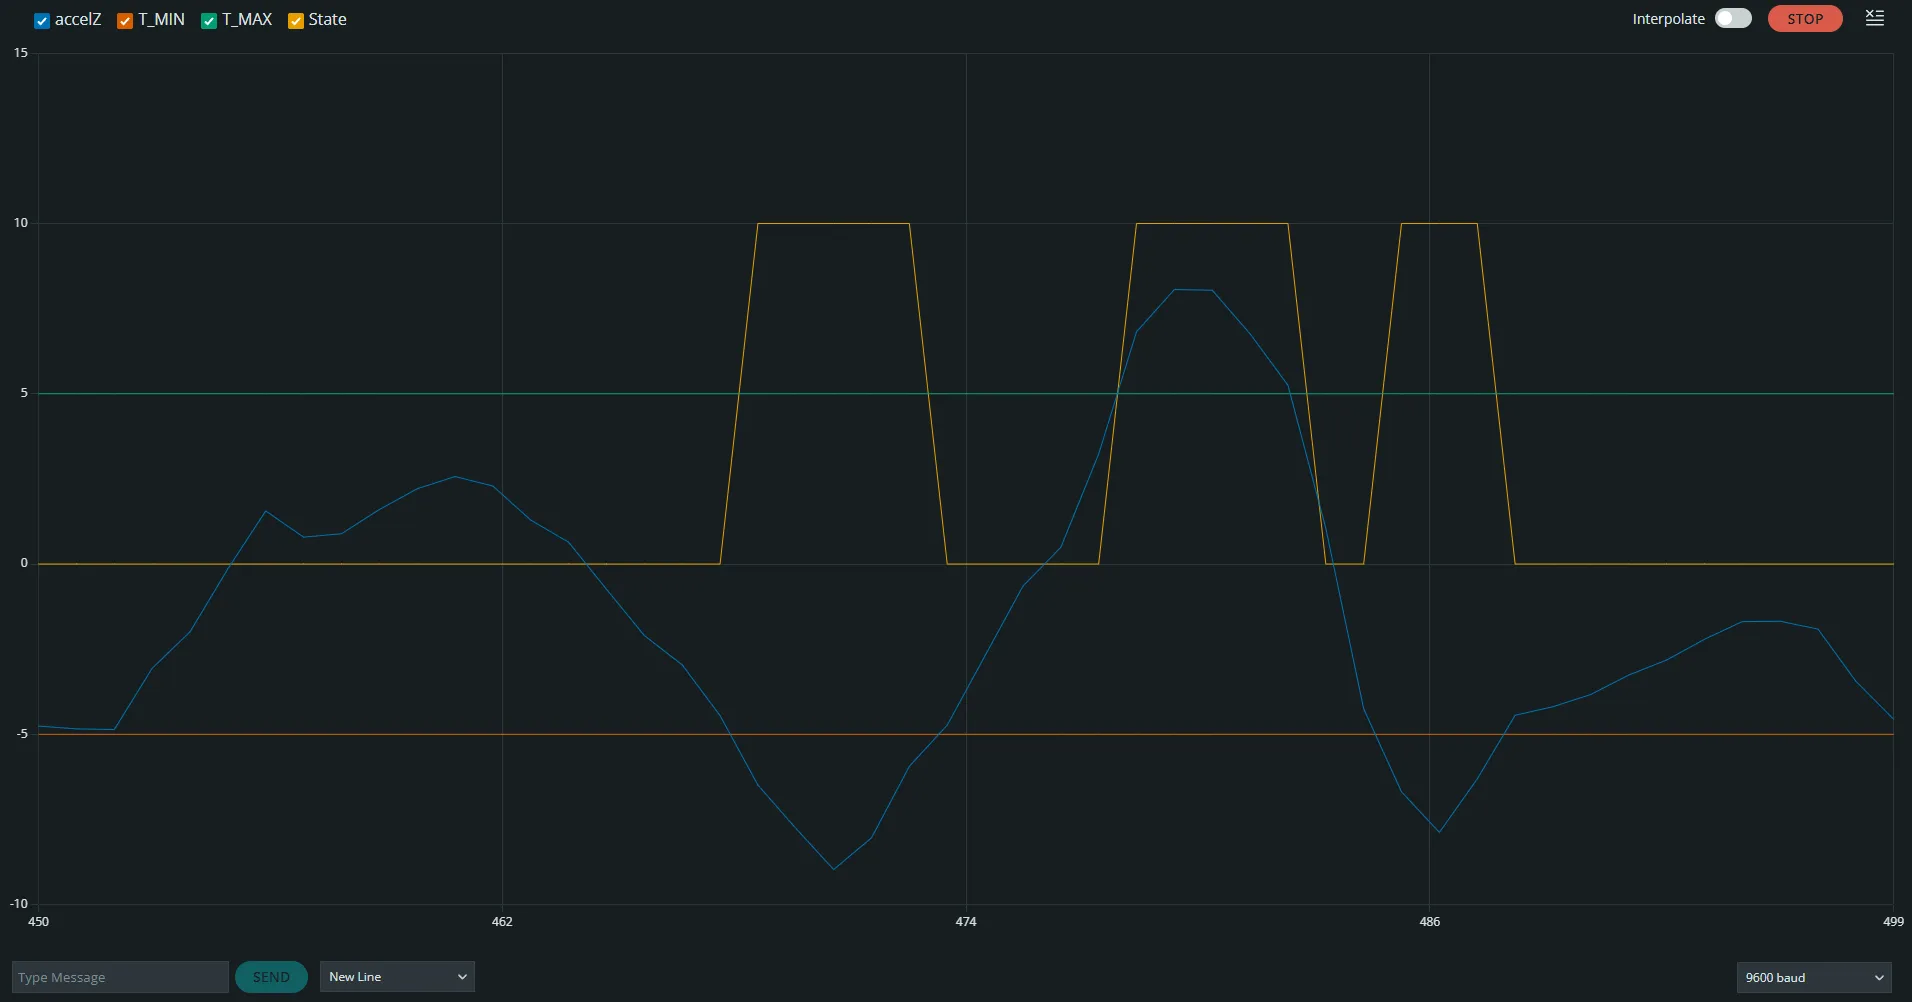Click the Interpolate text label

[x=1668, y=19]
